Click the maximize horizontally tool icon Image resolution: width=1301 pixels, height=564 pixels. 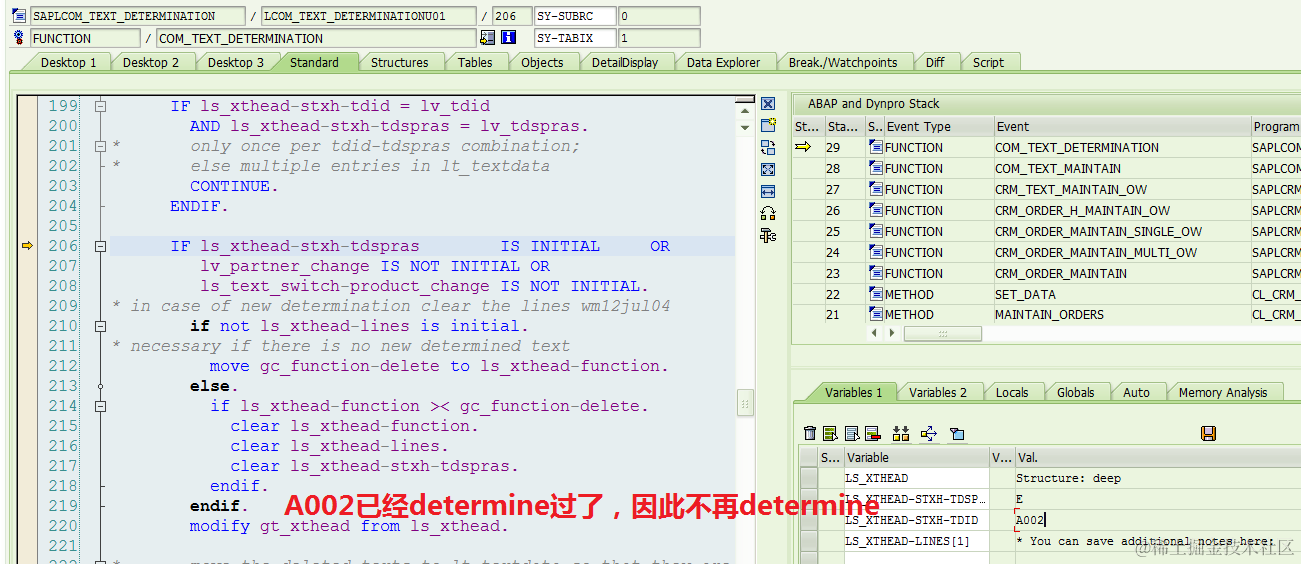coord(768,192)
